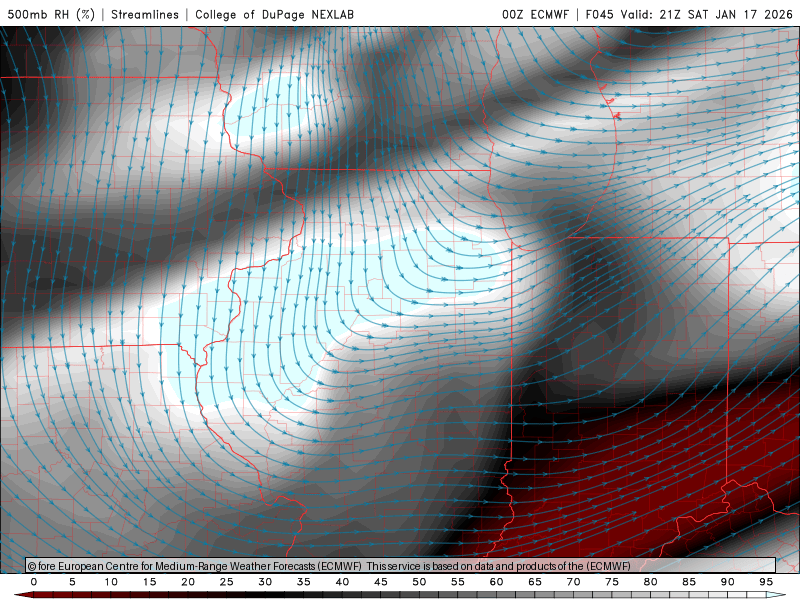
Task: Click the colorbar label '75'
Action: pyautogui.click(x=612, y=582)
